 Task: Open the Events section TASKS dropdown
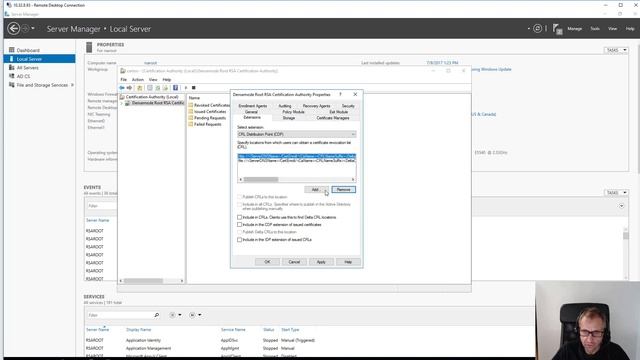point(616,192)
